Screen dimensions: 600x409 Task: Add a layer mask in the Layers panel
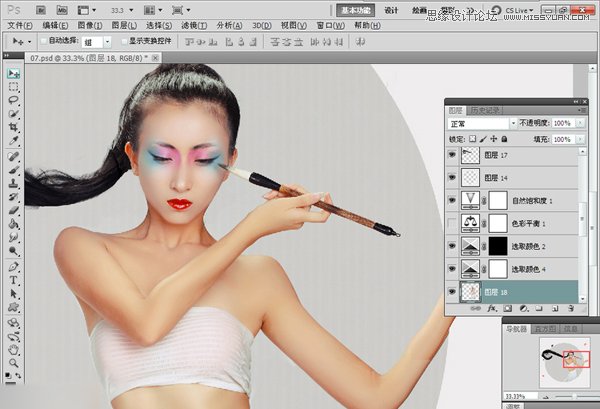click(508, 308)
